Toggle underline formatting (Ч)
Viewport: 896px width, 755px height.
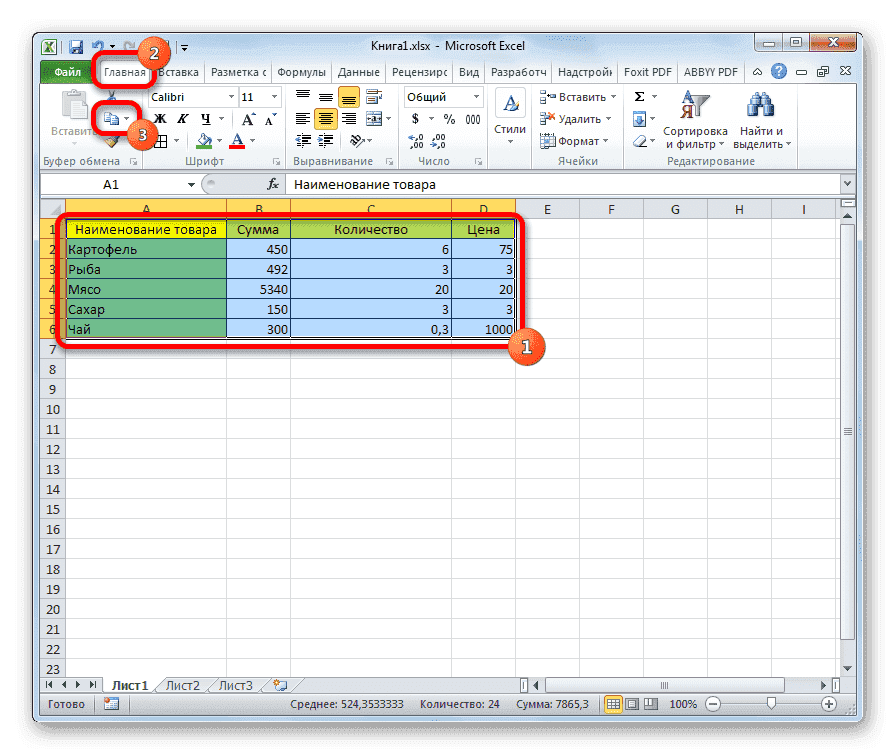206,119
